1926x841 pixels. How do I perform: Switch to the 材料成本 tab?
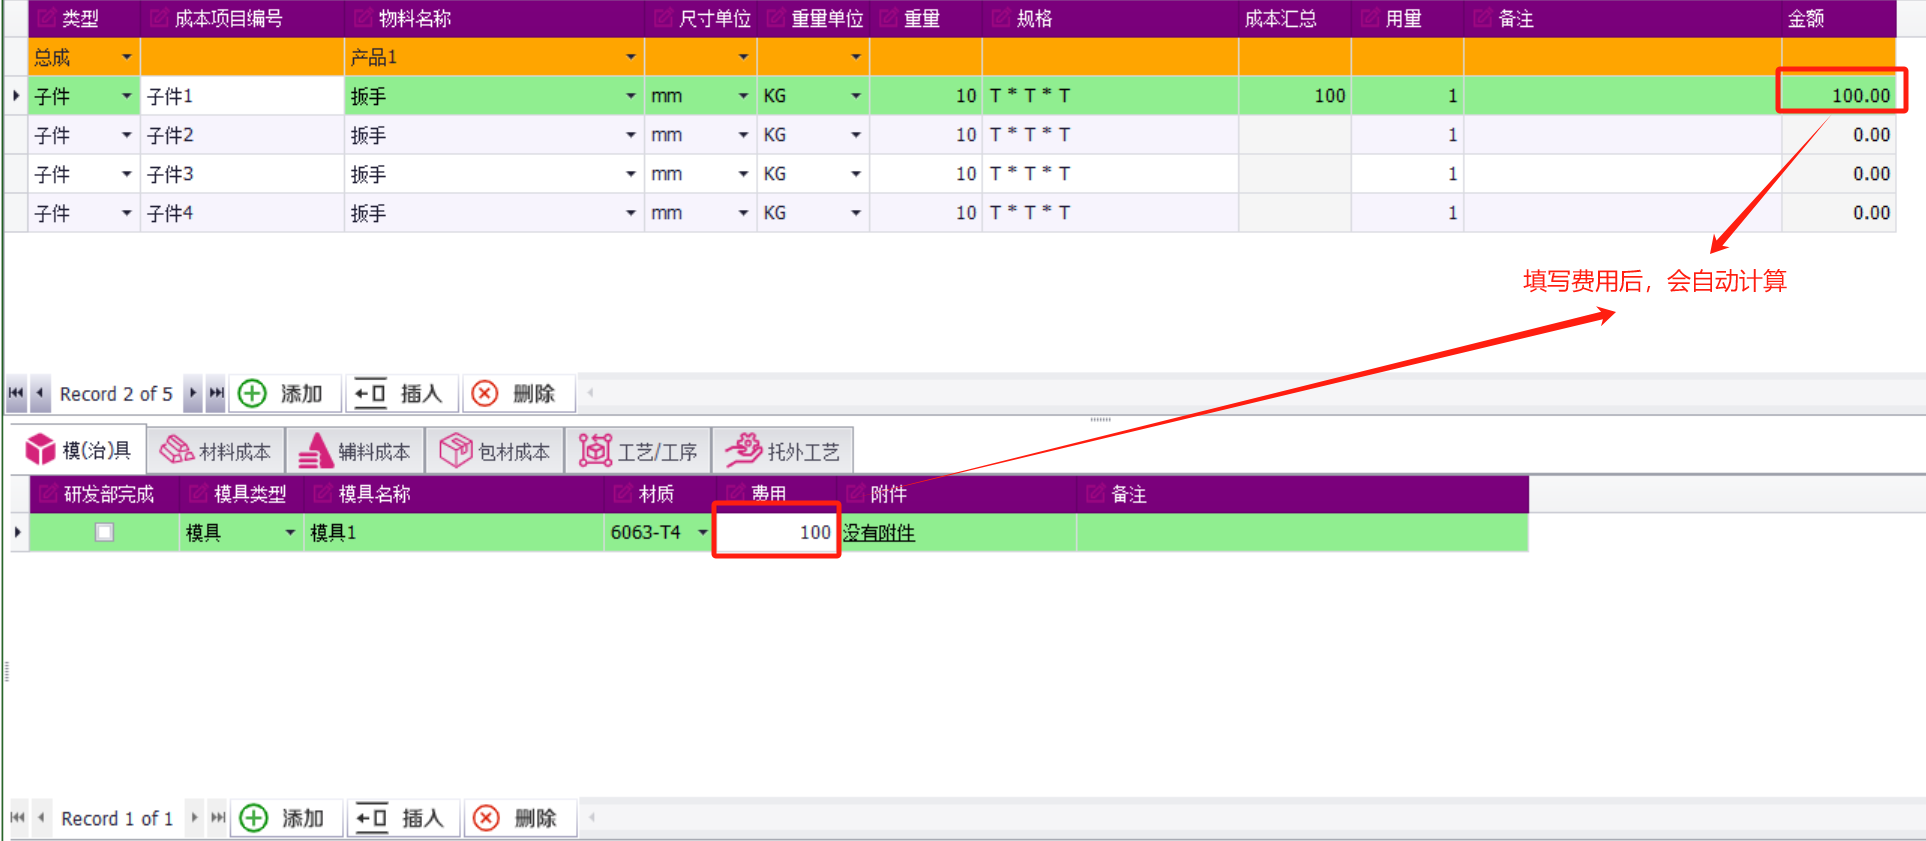[x=216, y=452]
